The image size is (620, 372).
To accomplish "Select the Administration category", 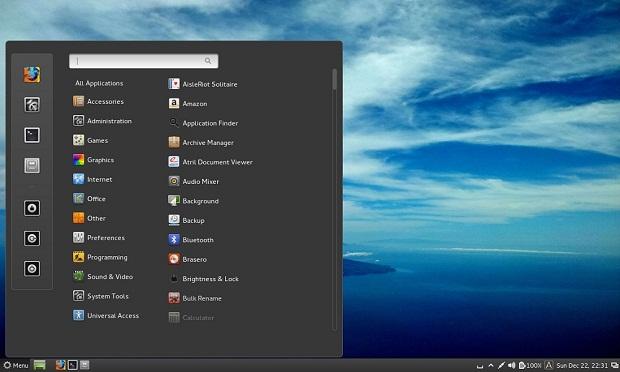I will (102, 121).
